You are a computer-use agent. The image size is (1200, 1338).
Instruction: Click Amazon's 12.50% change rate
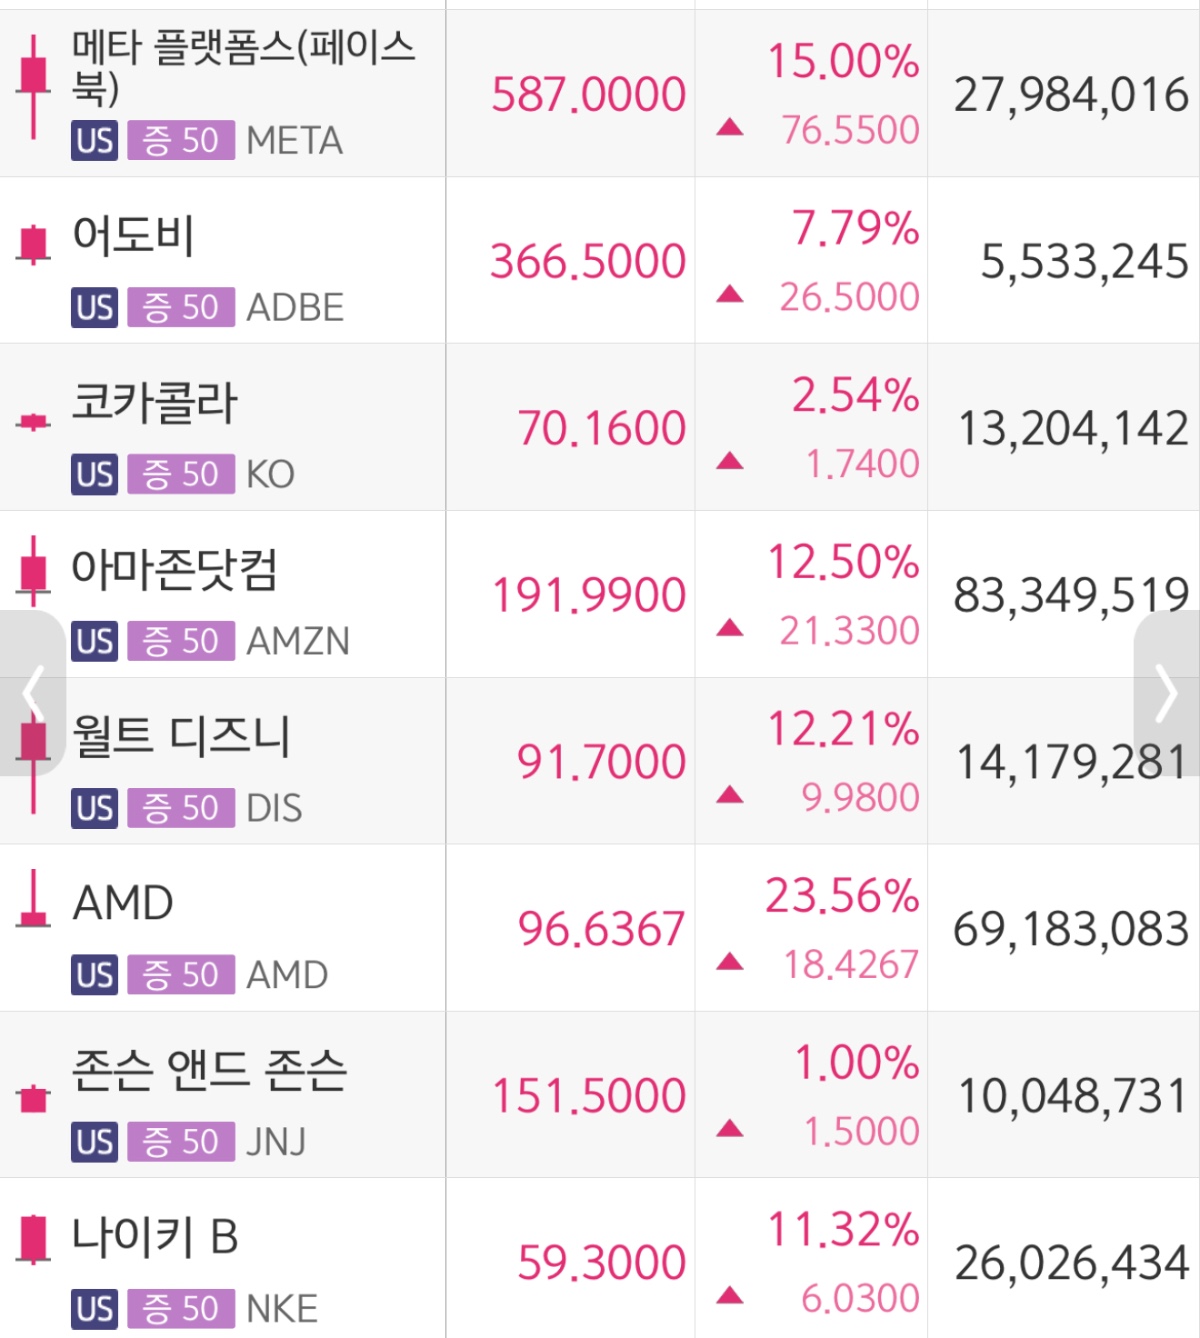click(x=843, y=562)
